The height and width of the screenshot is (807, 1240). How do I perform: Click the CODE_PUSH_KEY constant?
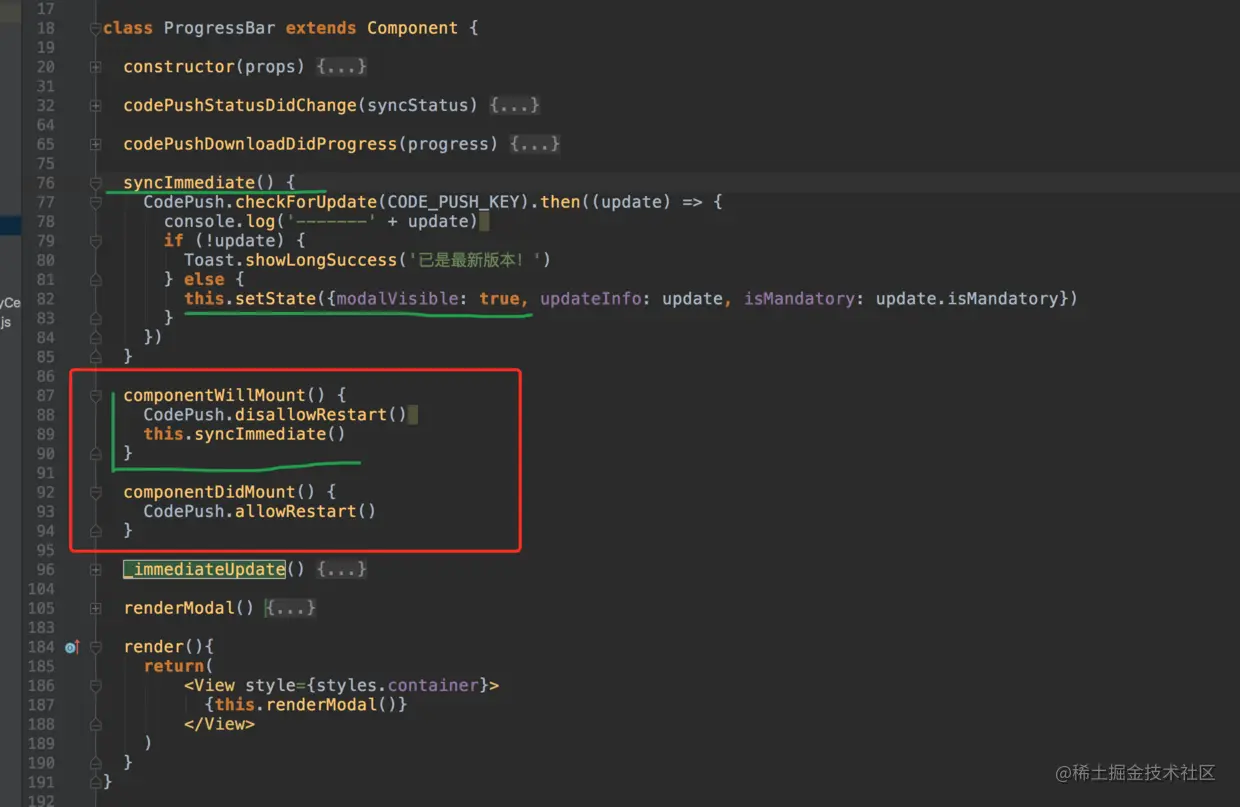pos(452,202)
